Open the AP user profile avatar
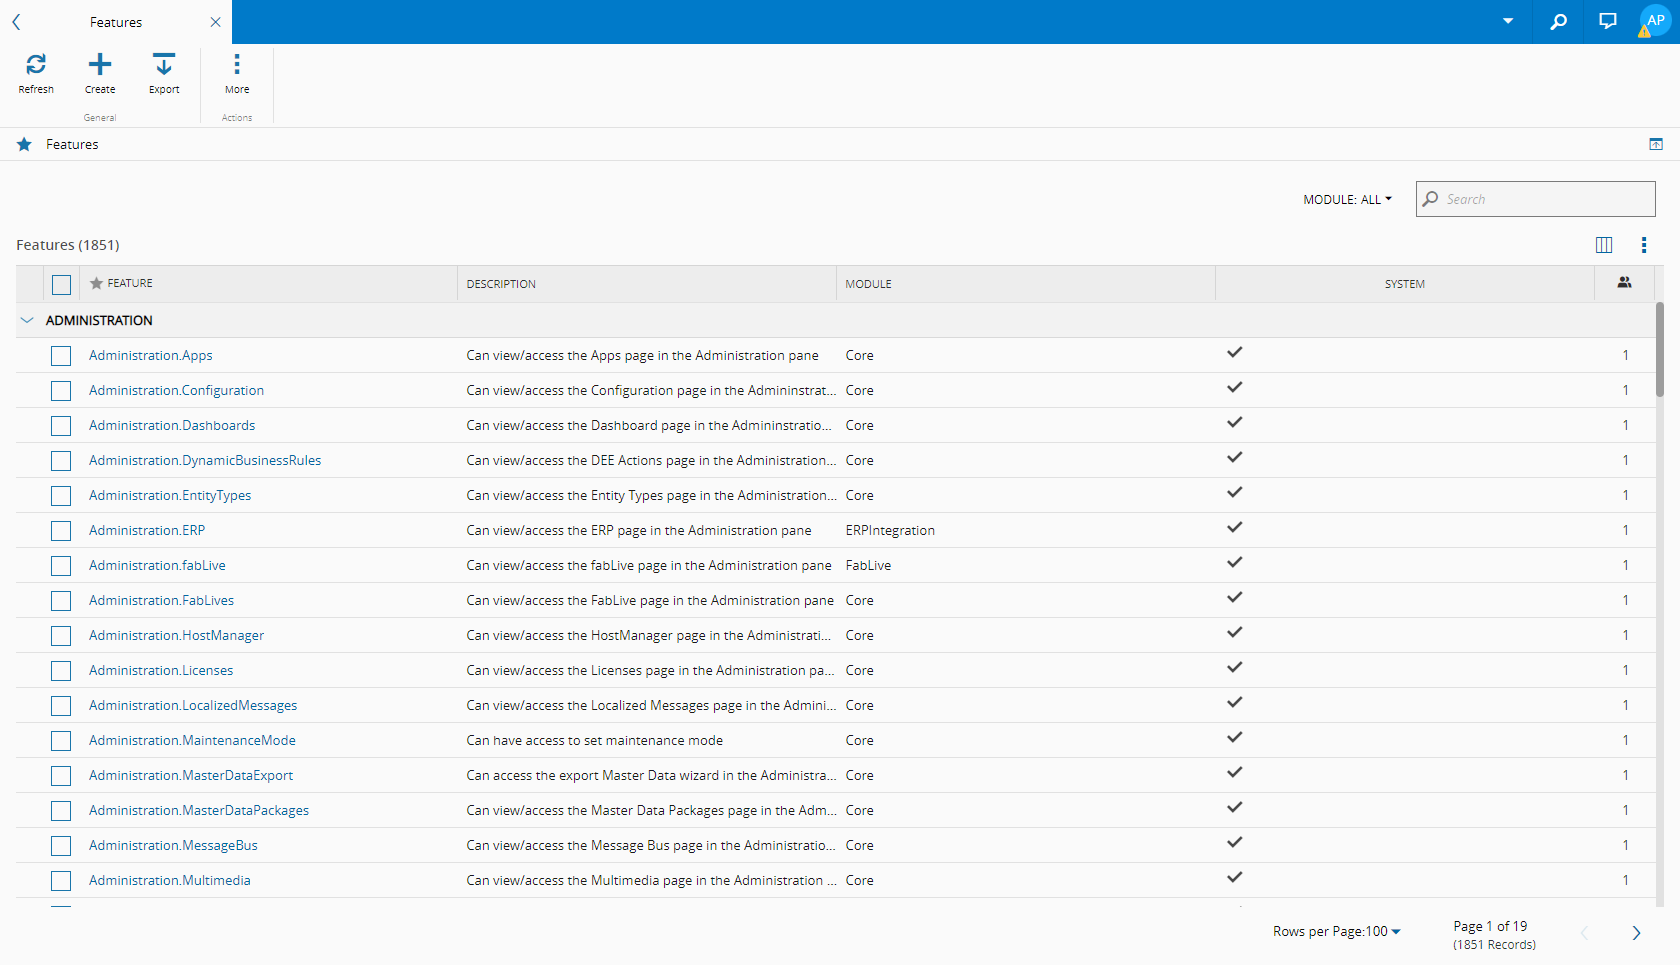The image size is (1680, 965). point(1655,21)
